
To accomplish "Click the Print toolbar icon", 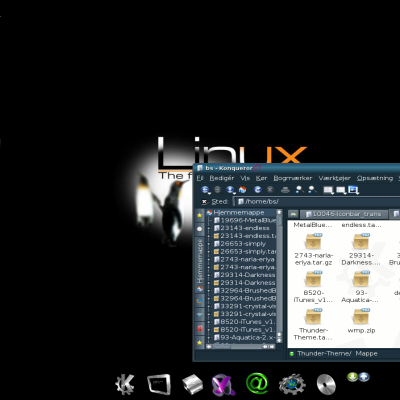I will point(285,190).
